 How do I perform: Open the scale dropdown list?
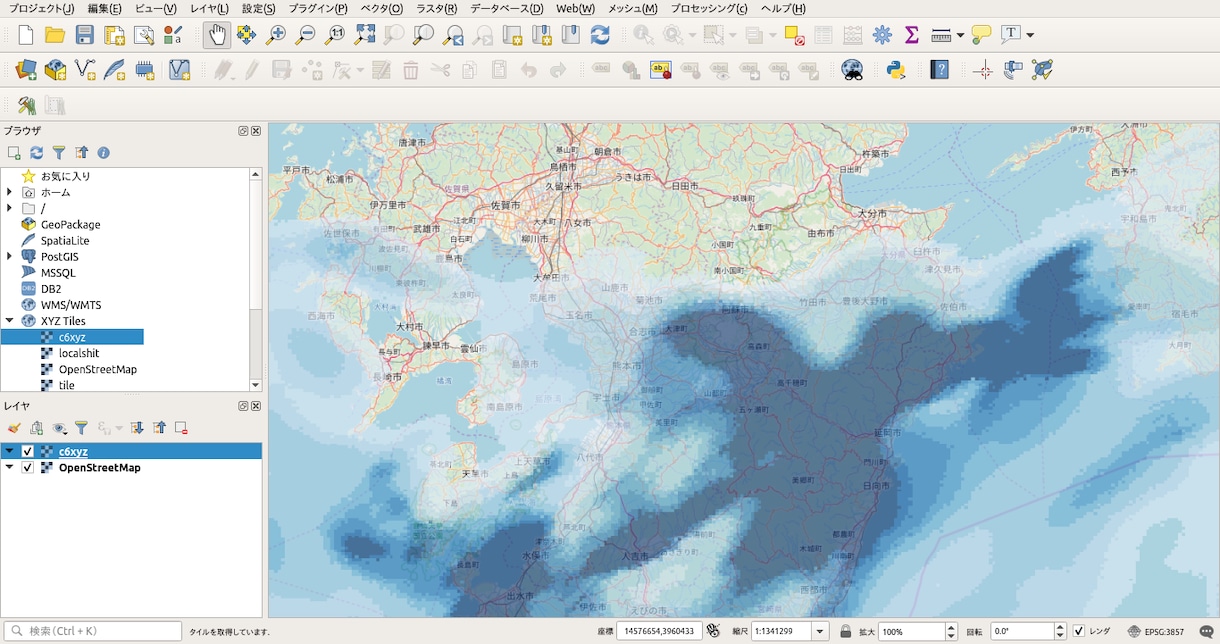pyautogui.click(x=820, y=631)
